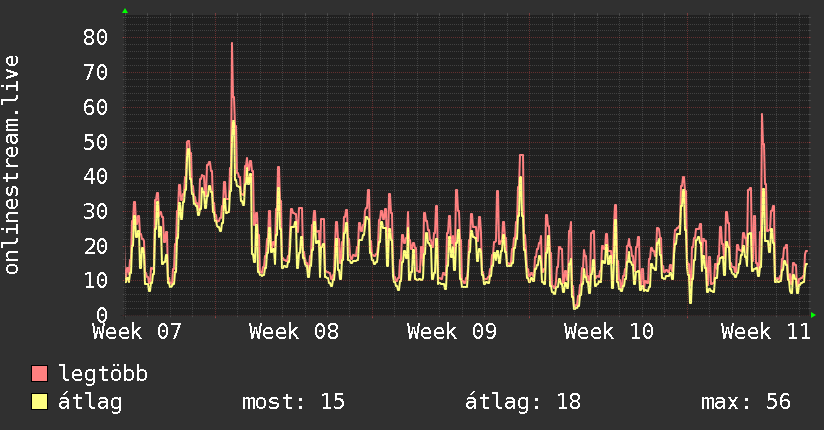Click the 70 y-axis tick label

96,72
